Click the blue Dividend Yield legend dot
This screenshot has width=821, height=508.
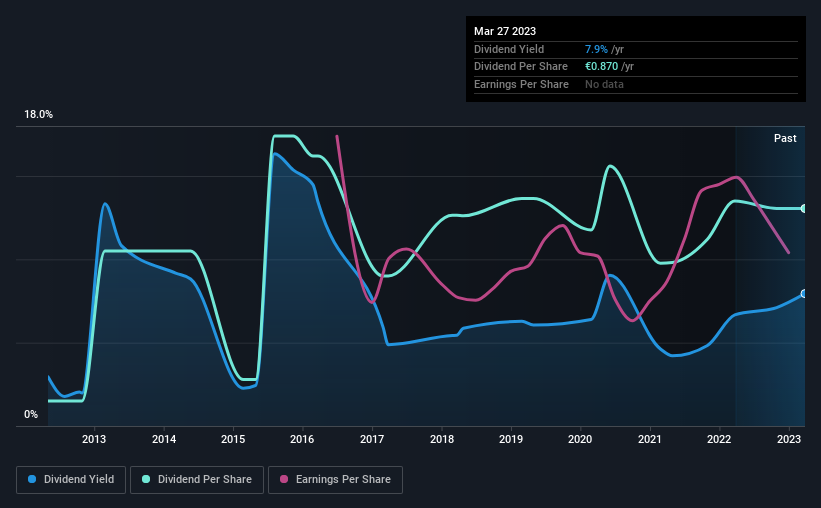click(x=32, y=479)
